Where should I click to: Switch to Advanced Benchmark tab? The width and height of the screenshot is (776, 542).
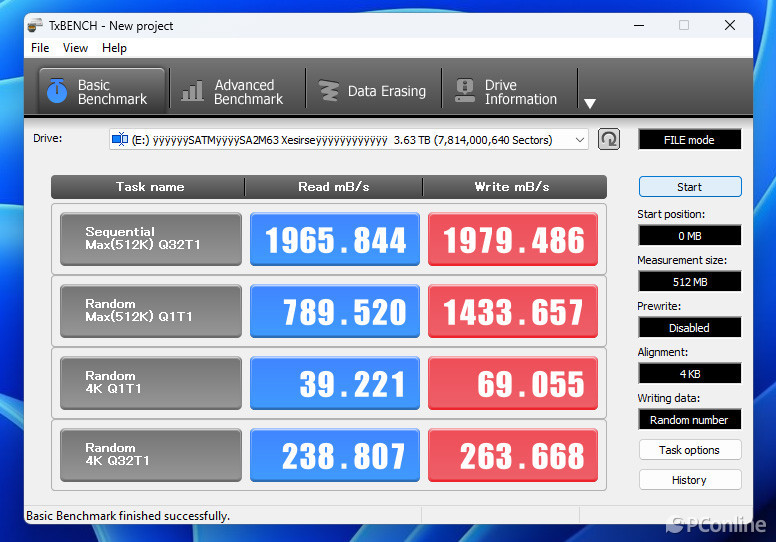click(x=237, y=91)
